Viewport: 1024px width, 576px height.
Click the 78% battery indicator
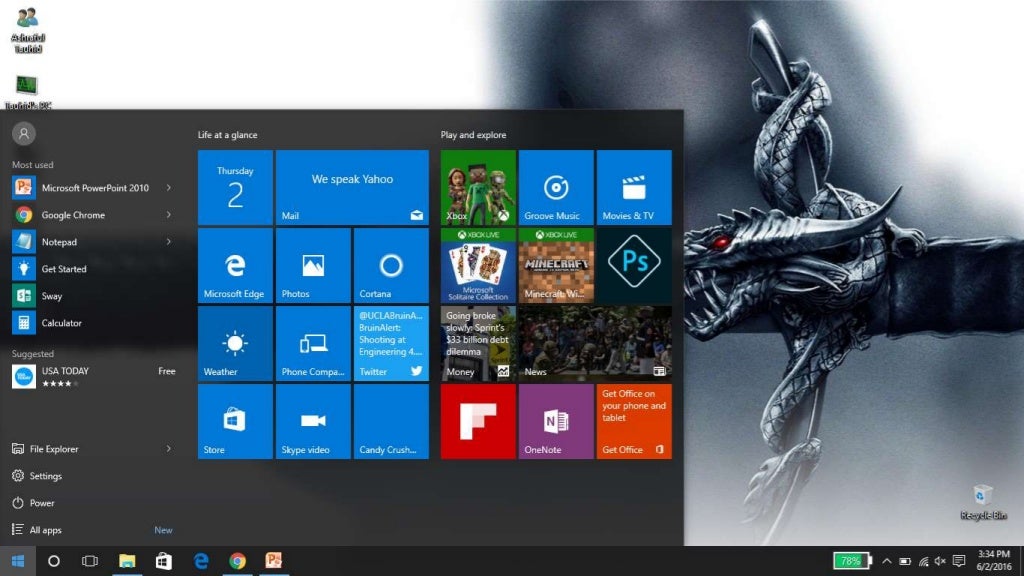tap(852, 561)
